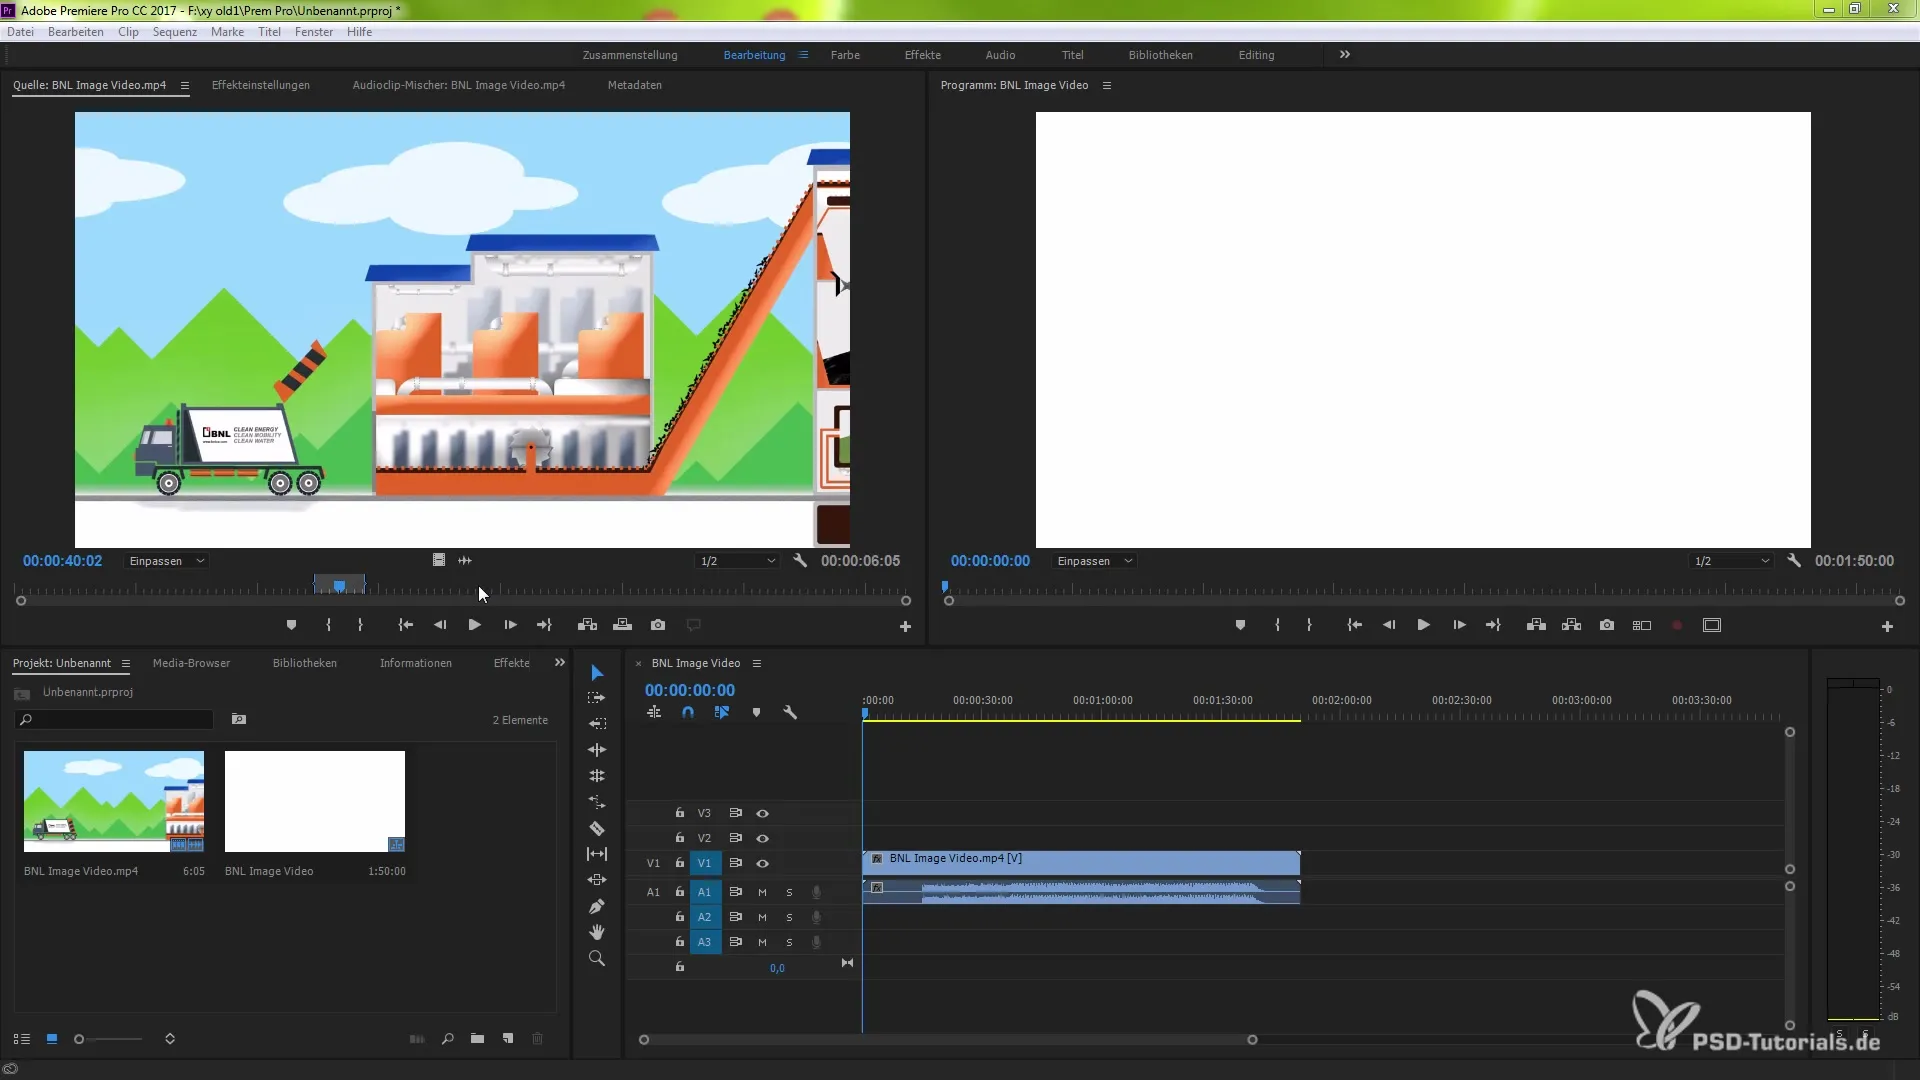Open the Fenster menu
1920x1080 pixels.
[314, 32]
